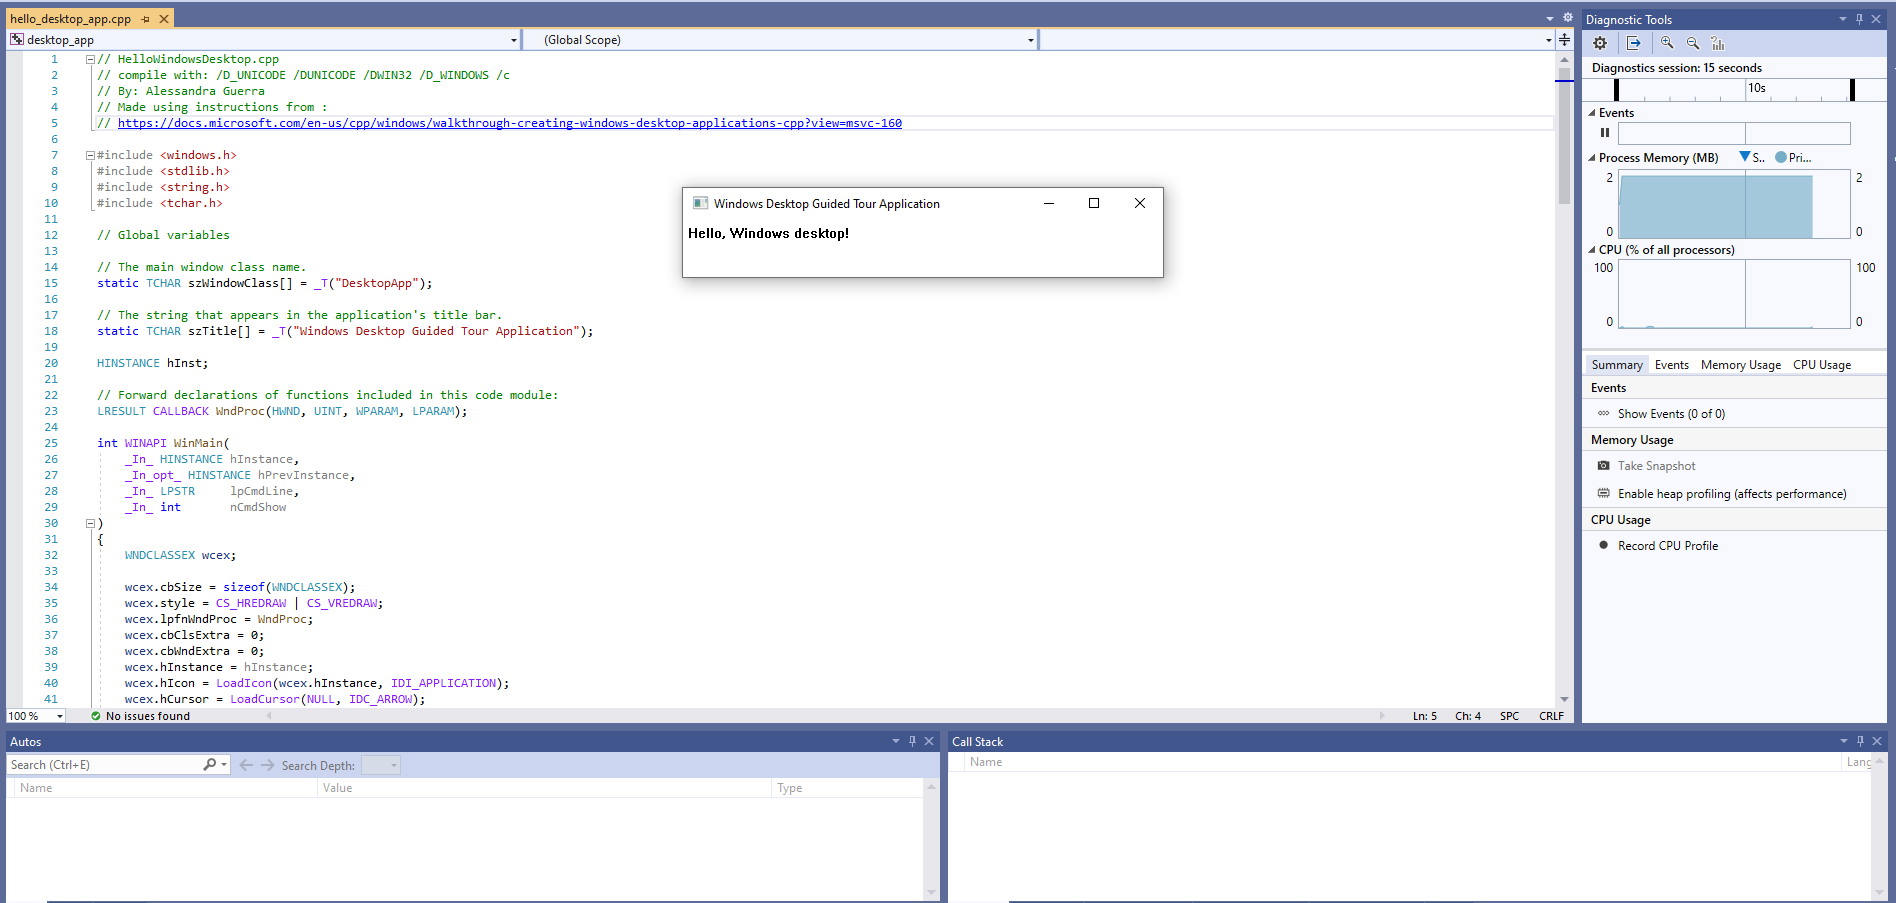Screen dimensions: 1896x903
Task: Pause event collection in Diagnostic Tools
Action: (1604, 132)
